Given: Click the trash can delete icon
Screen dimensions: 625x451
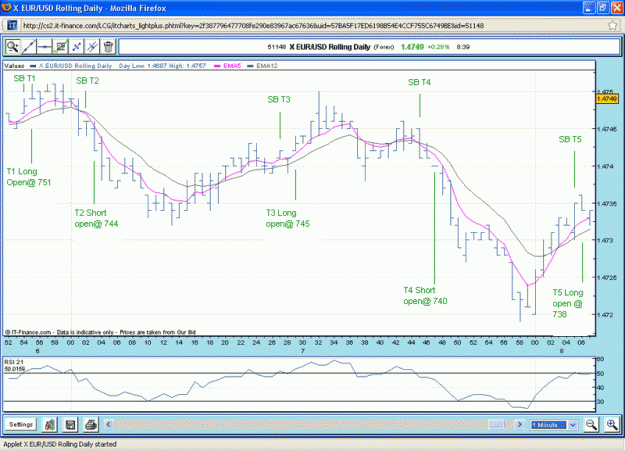Looking at the screenshot, I should (108, 47).
